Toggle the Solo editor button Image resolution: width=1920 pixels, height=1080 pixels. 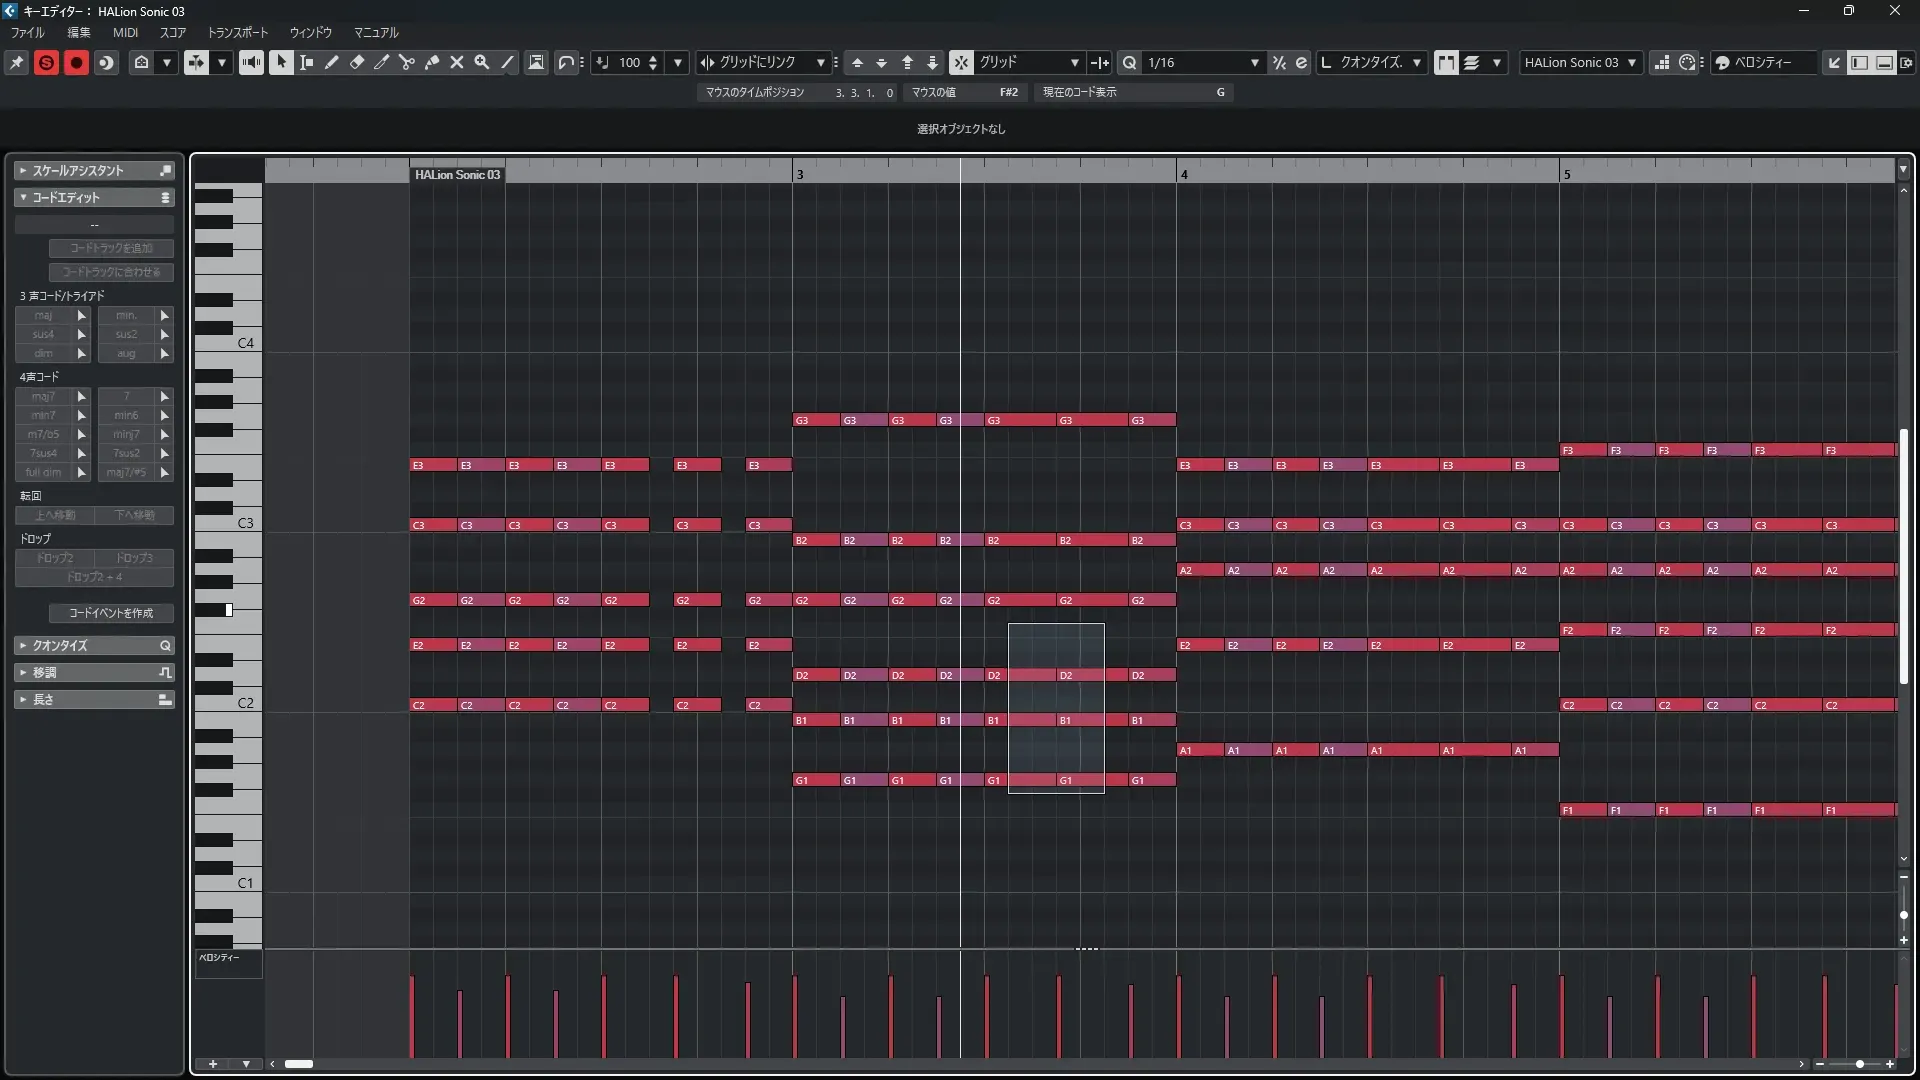pos(46,62)
